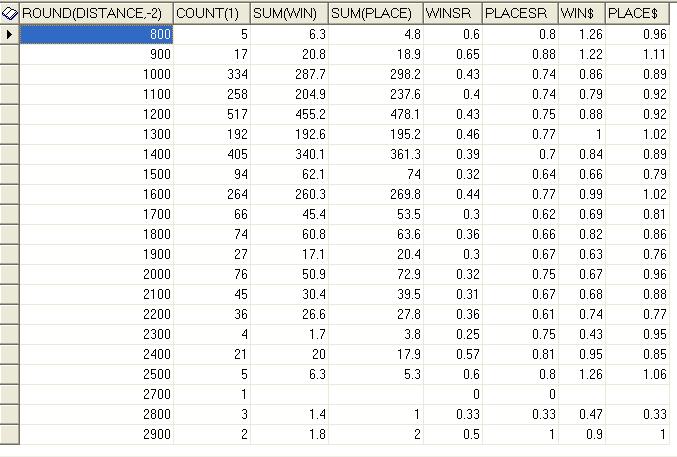Click the PLACESR column header
This screenshot has height=457, width=677.
(x=519, y=14)
